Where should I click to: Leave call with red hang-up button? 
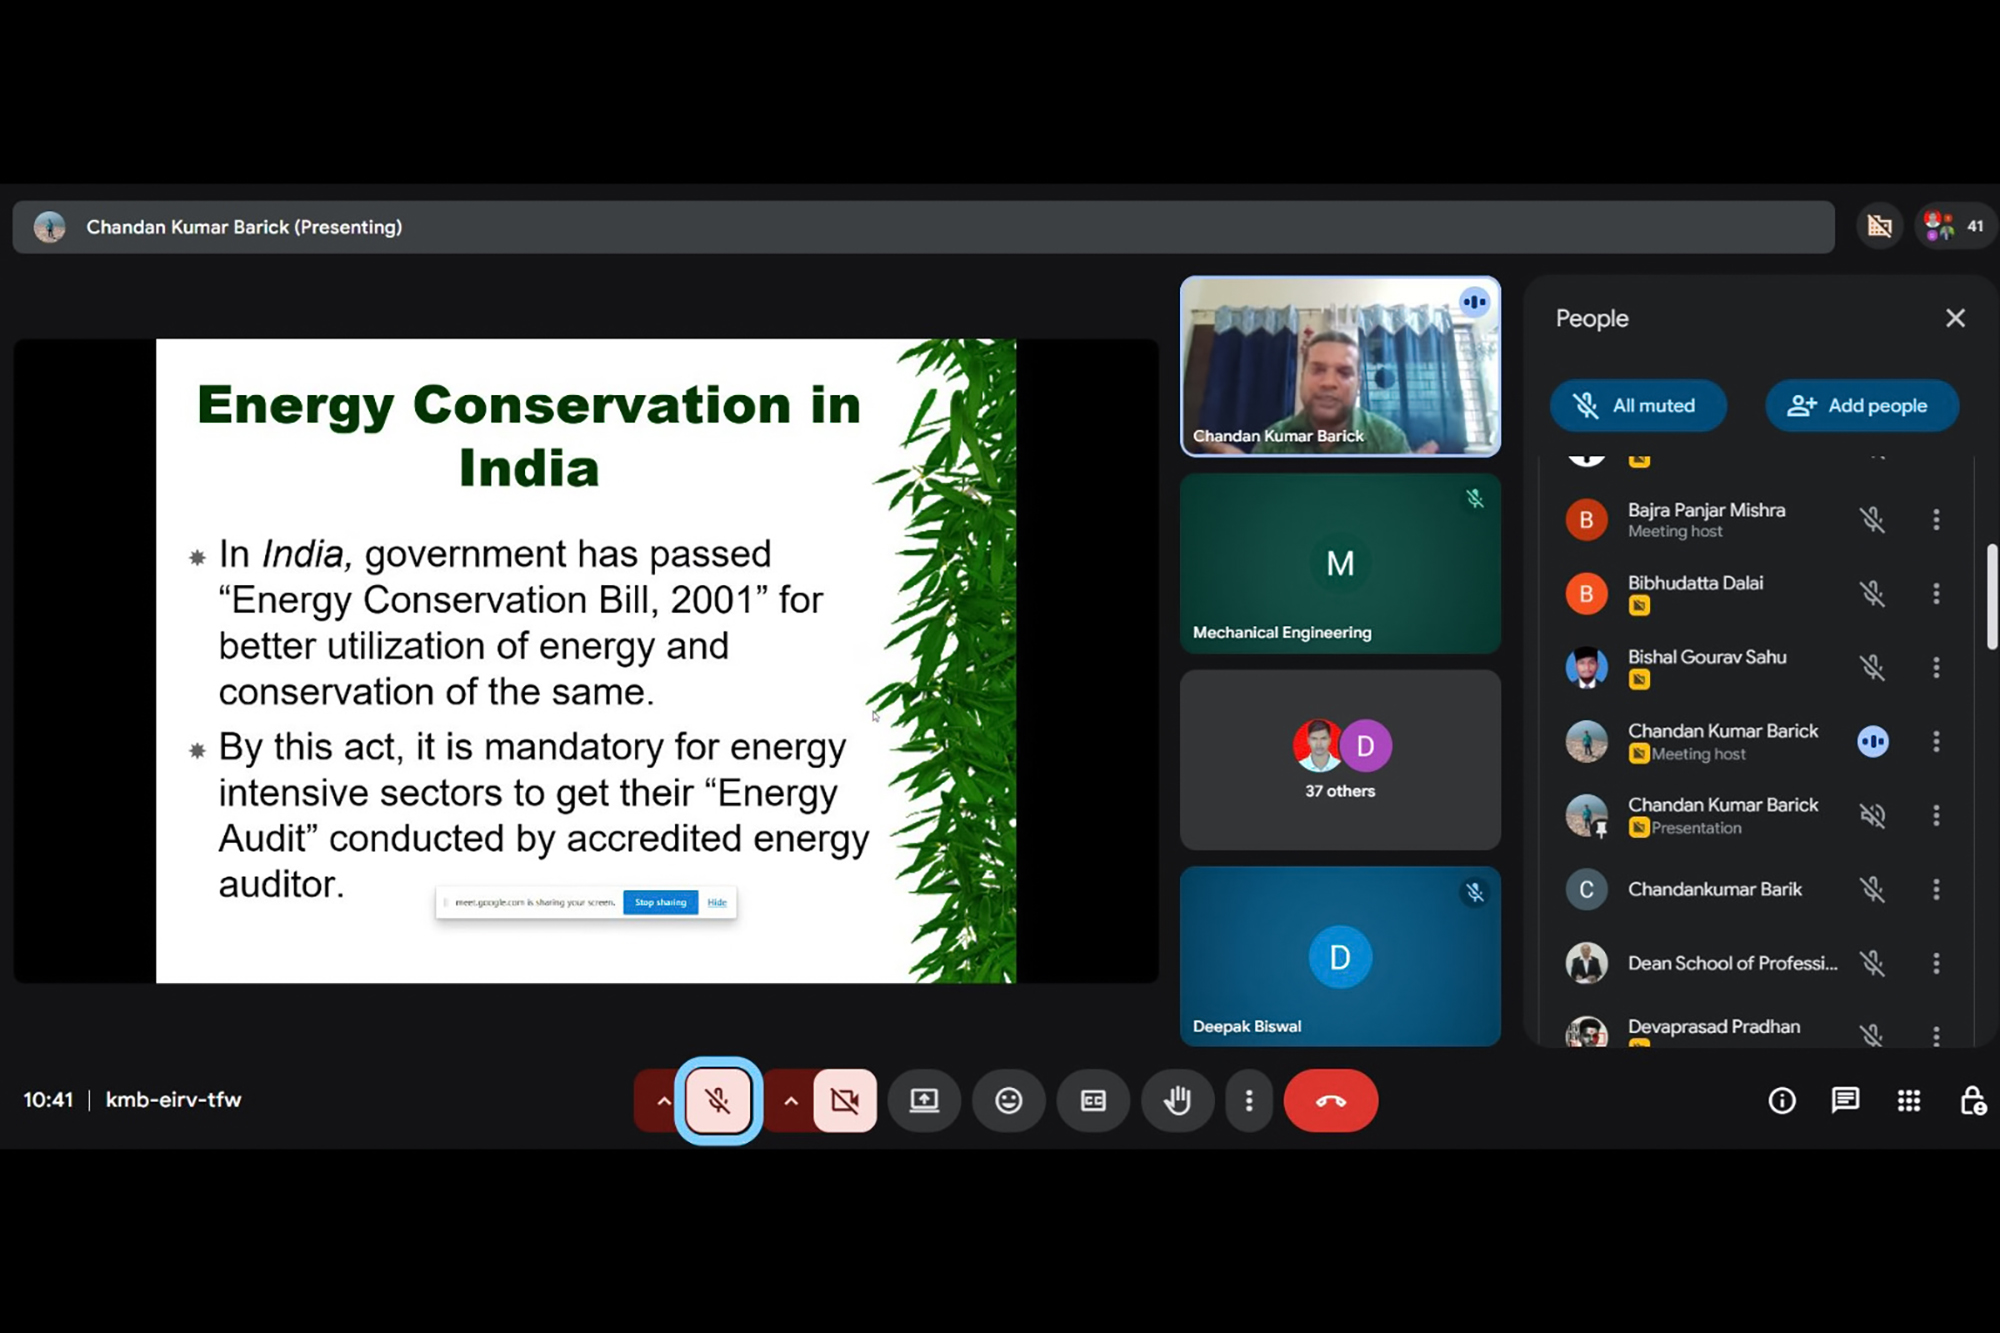point(1330,1101)
